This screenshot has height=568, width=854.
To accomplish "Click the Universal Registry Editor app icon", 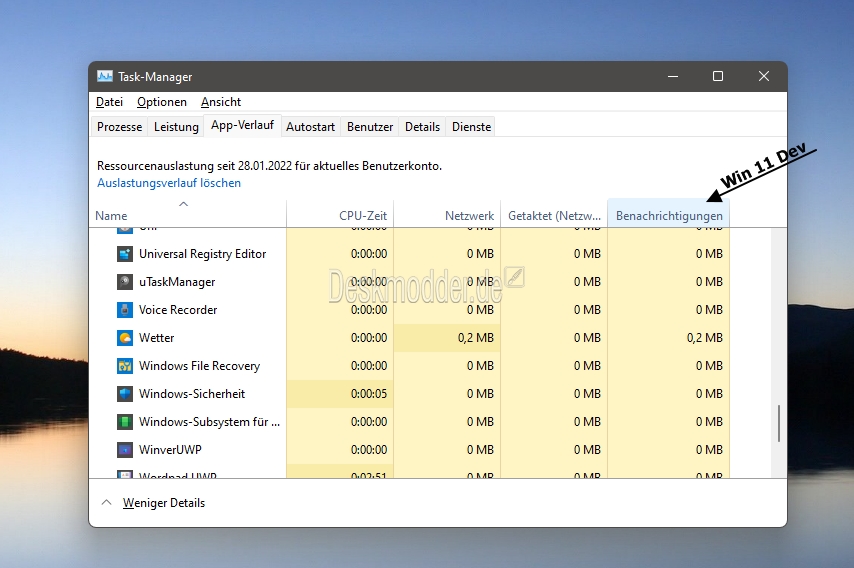I will (x=125, y=254).
